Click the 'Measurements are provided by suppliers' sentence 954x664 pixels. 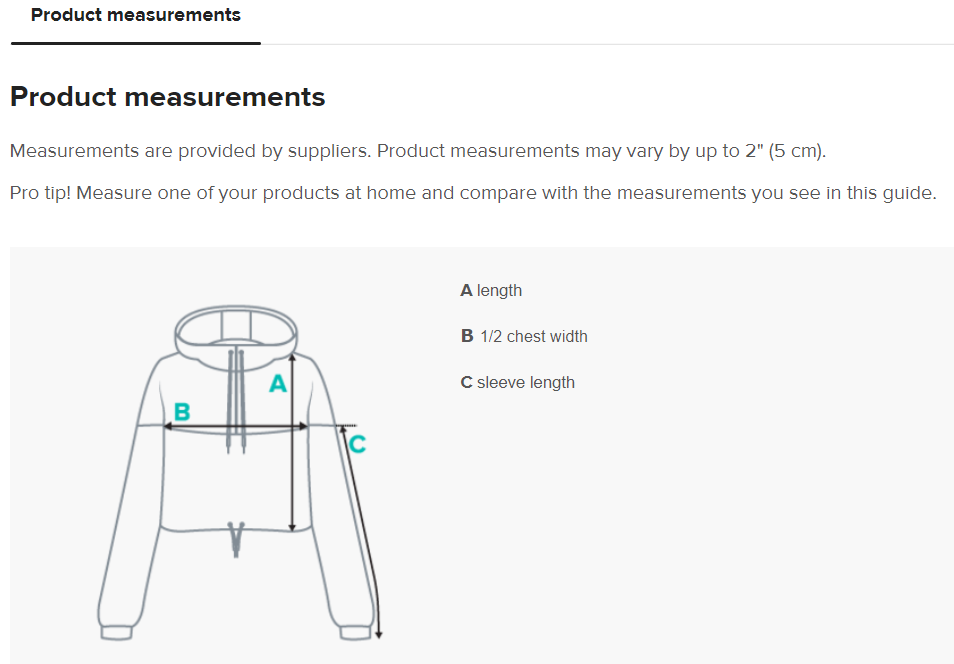417,152
